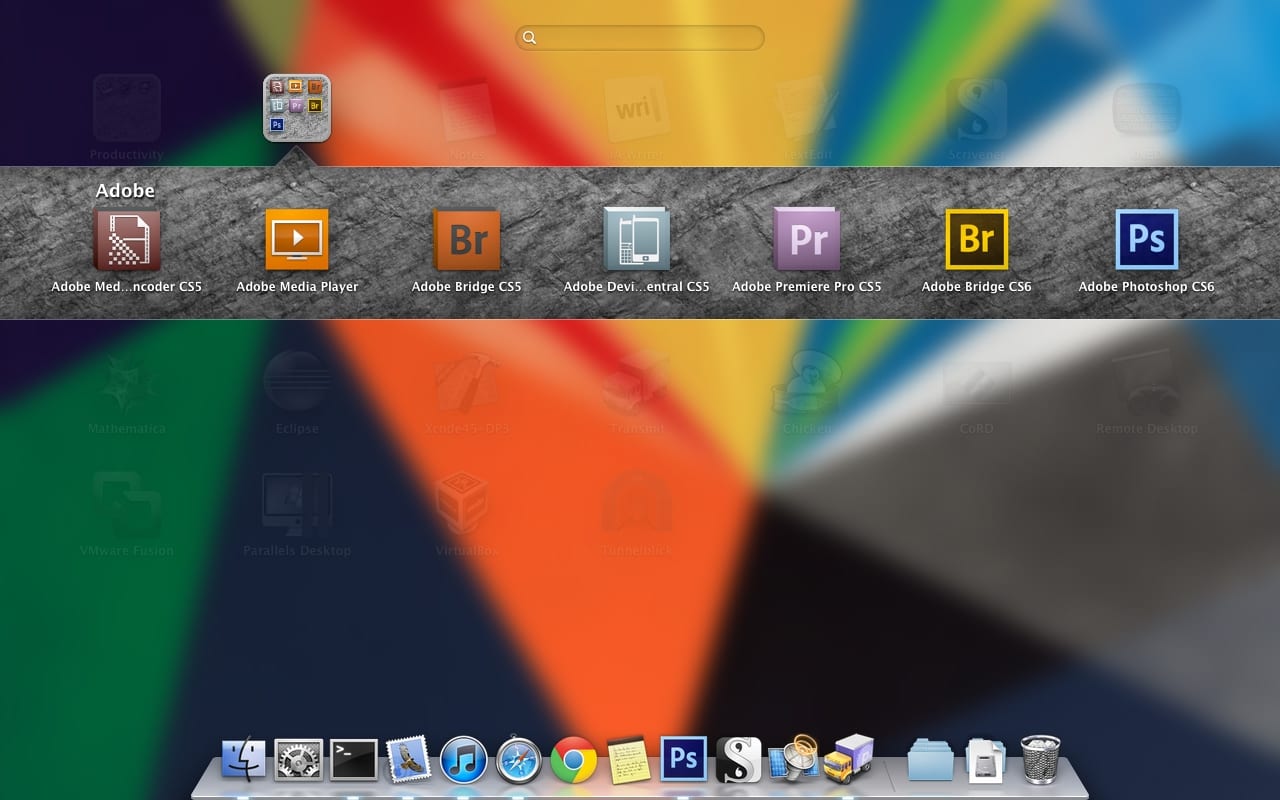Click the dimmed Parallels Desktop app
The image size is (1280, 800).
(297, 505)
